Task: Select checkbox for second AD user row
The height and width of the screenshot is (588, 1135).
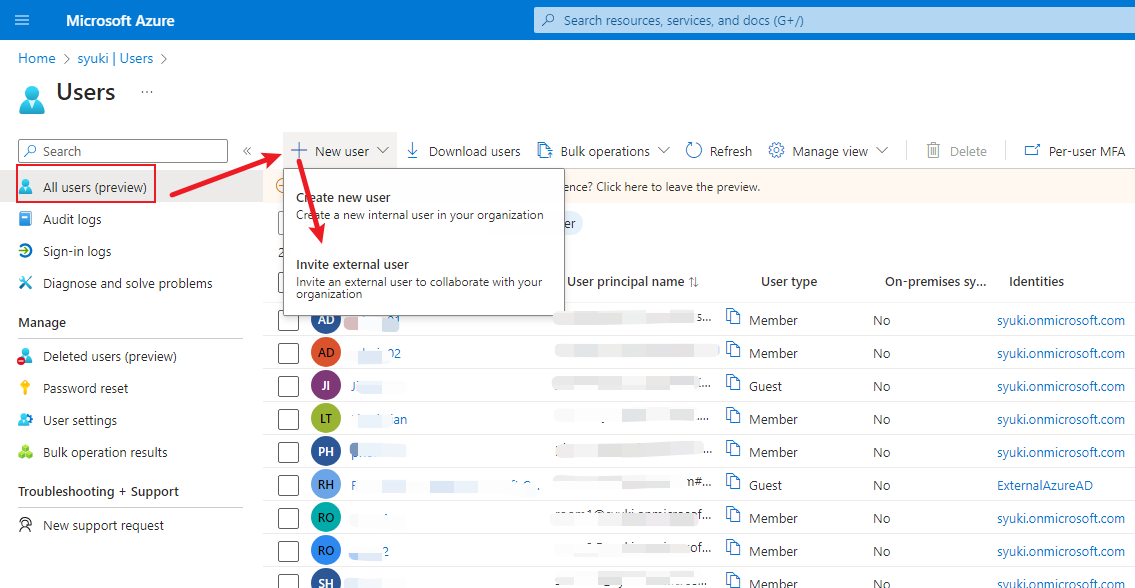Action: [289, 353]
